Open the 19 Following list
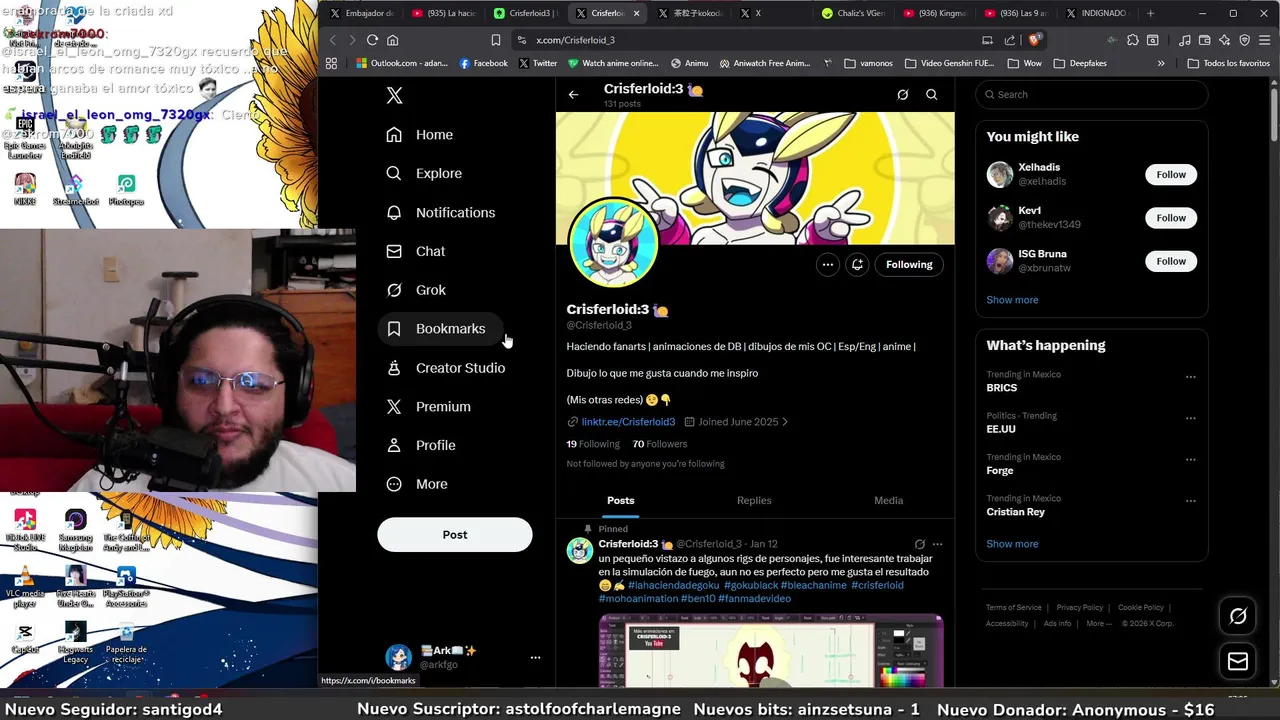This screenshot has width=1280, height=720. (x=593, y=444)
